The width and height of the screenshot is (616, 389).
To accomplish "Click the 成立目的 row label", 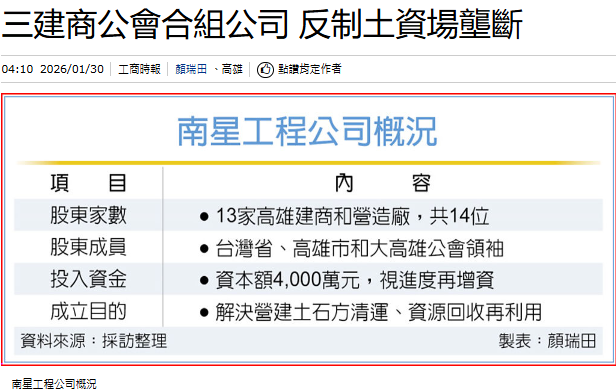I will (88, 312).
